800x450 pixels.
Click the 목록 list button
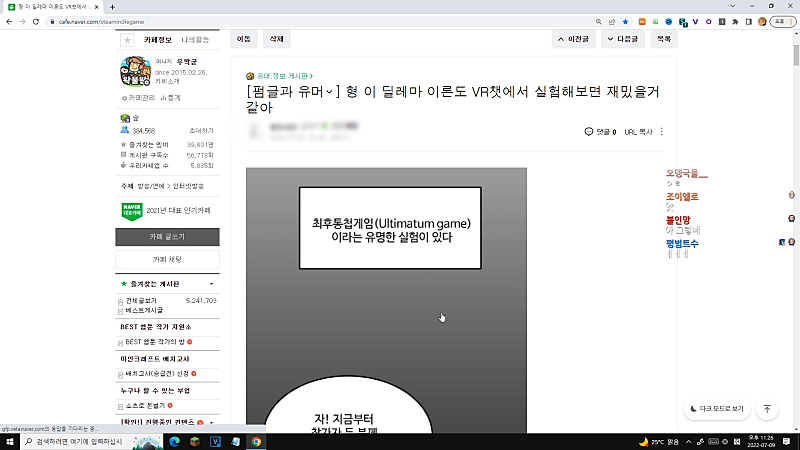click(x=664, y=39)
